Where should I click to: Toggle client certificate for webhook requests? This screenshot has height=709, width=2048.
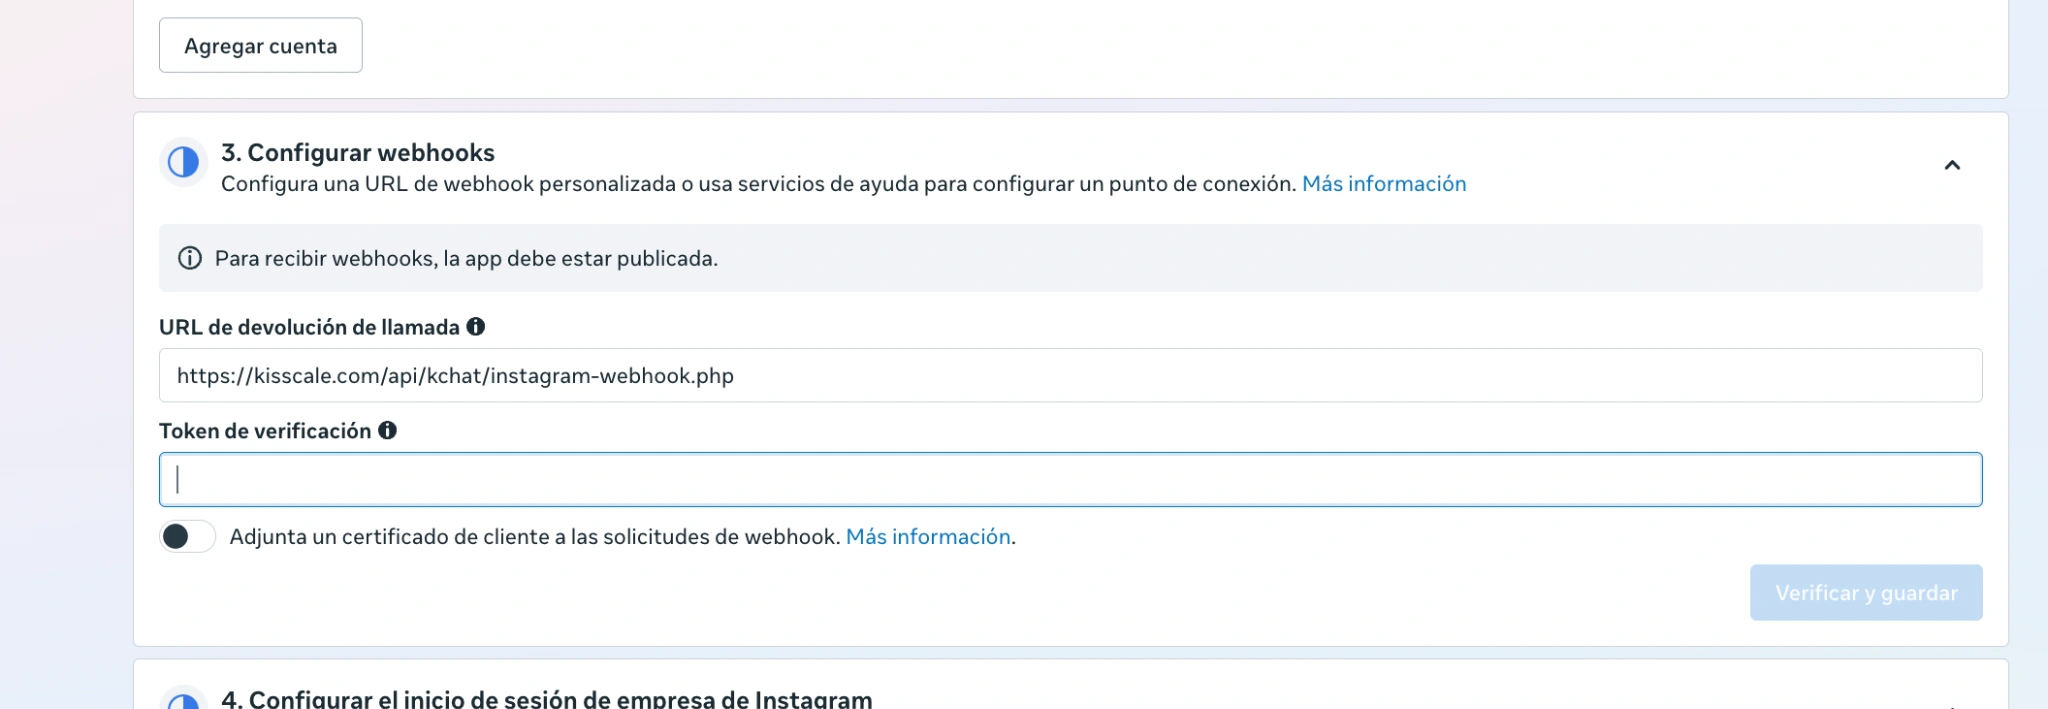pyautogui.click(x=187, y=536)
